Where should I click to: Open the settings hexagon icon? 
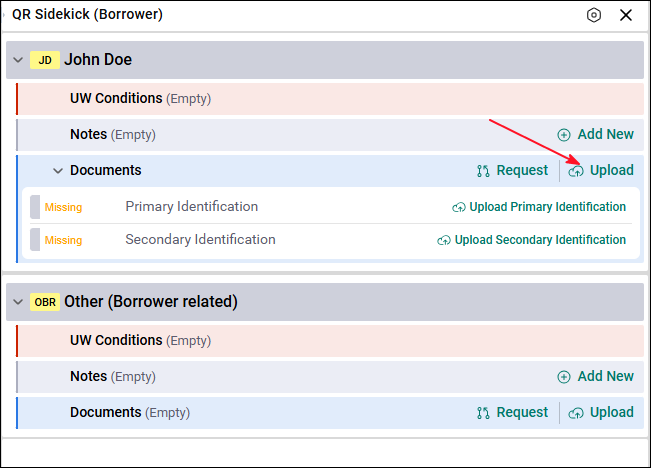click(x=594, y=15)
